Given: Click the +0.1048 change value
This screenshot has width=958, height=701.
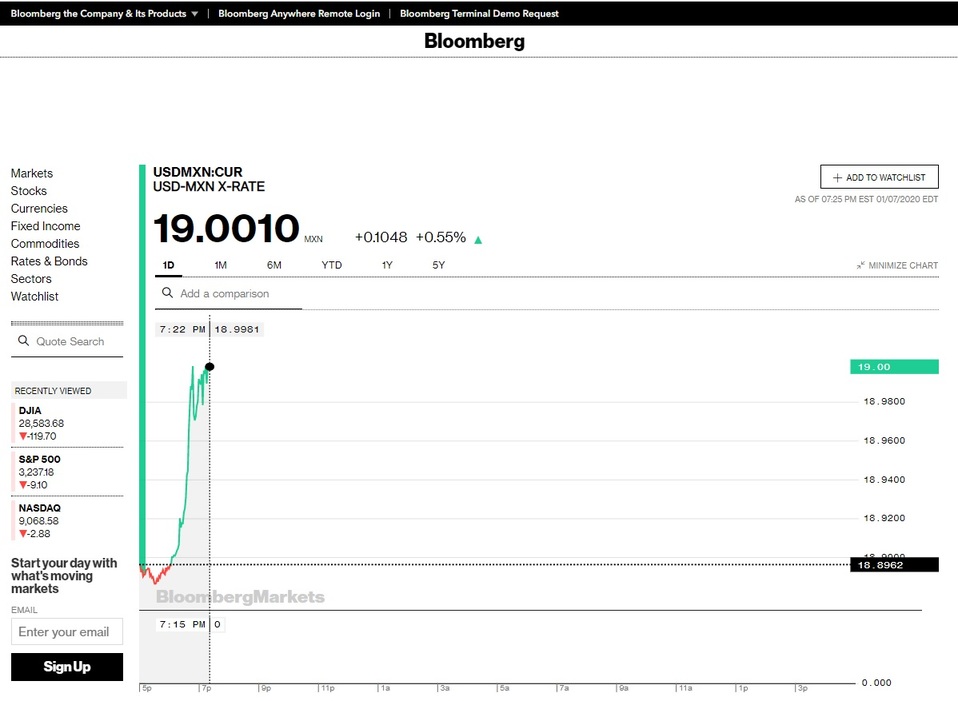Looking at the screenshot, I should (x=381, y=237).
